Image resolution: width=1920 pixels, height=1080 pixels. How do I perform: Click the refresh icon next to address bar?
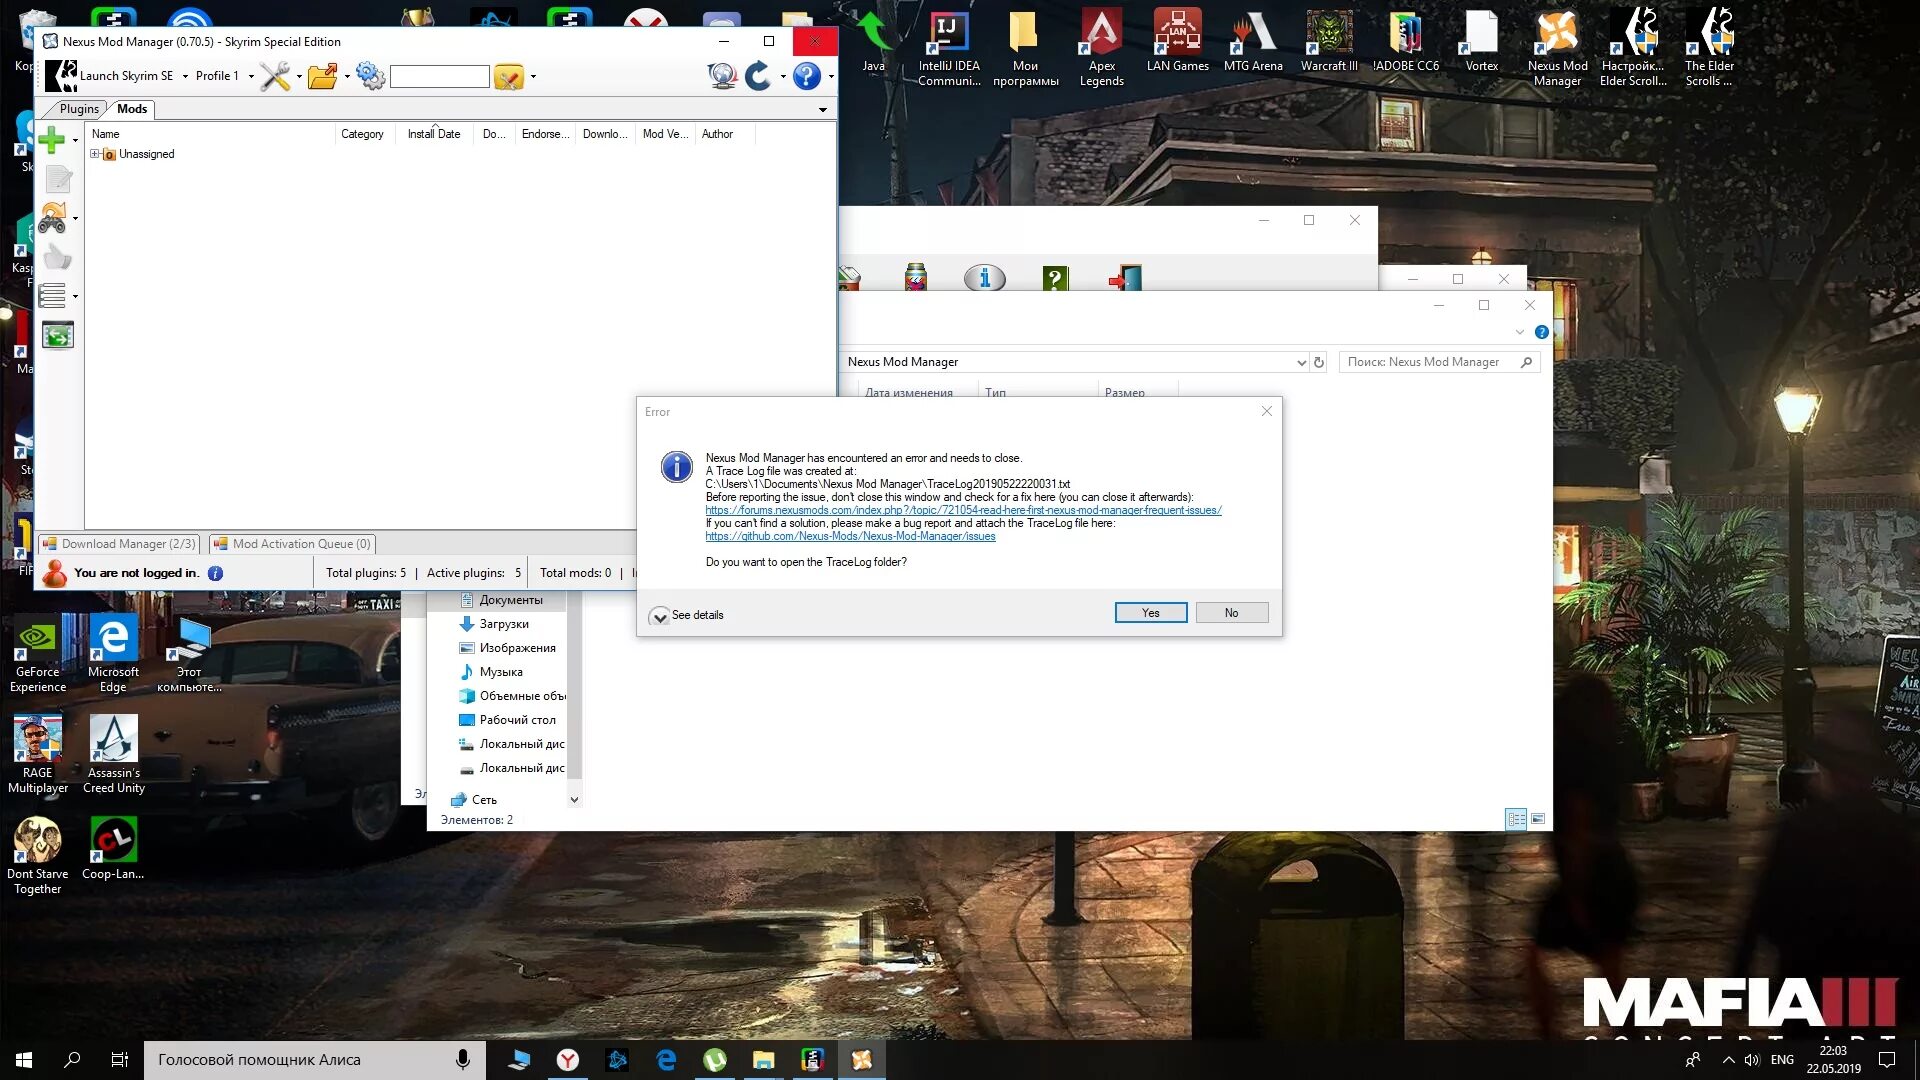pos(1319,362)
